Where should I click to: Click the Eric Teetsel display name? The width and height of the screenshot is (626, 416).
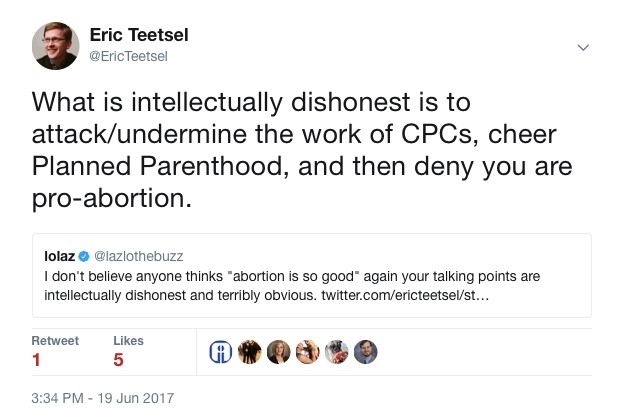tap(139, 35)
